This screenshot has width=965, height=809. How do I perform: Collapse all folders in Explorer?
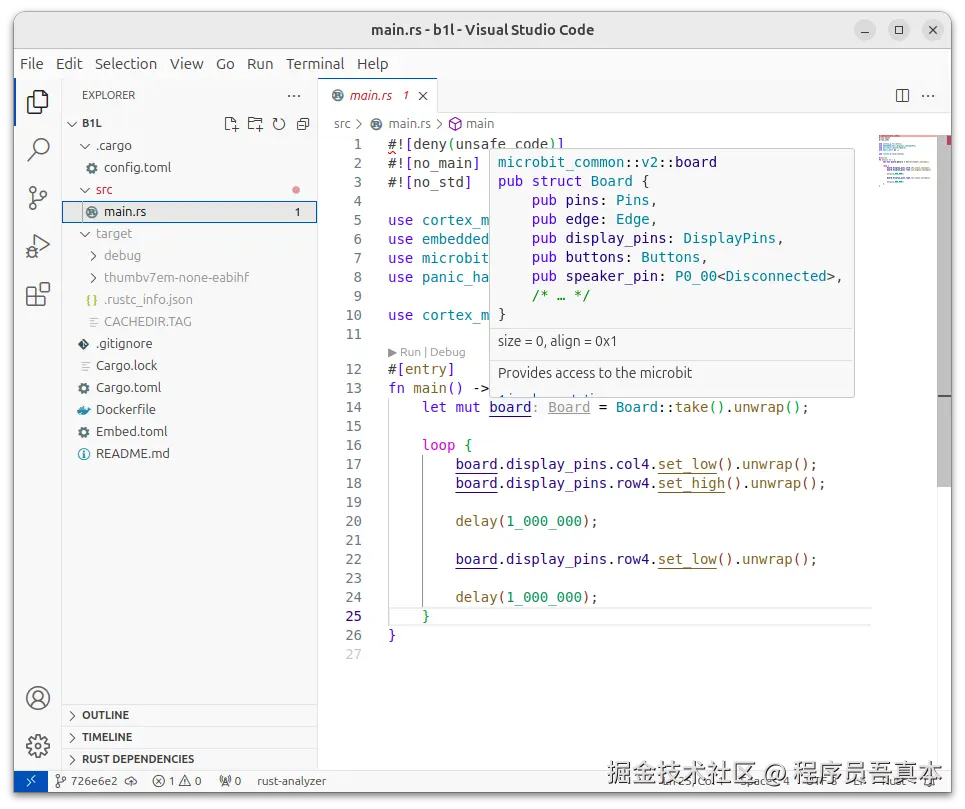303,124
